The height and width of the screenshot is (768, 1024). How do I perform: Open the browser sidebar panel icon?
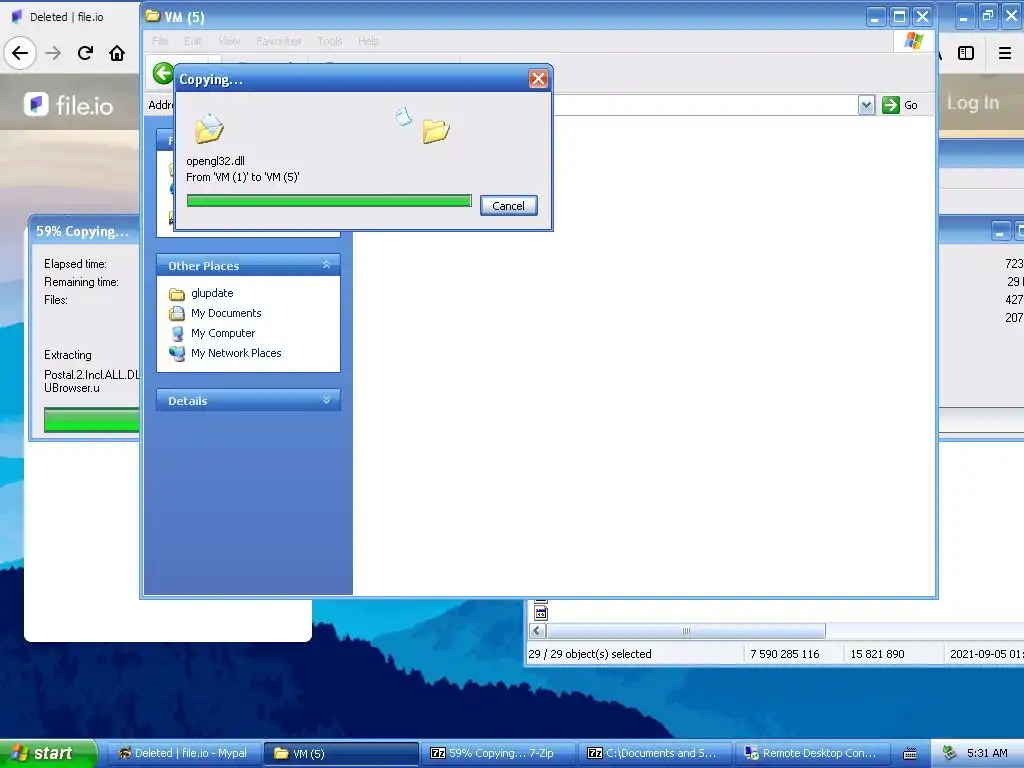point(966,53)
